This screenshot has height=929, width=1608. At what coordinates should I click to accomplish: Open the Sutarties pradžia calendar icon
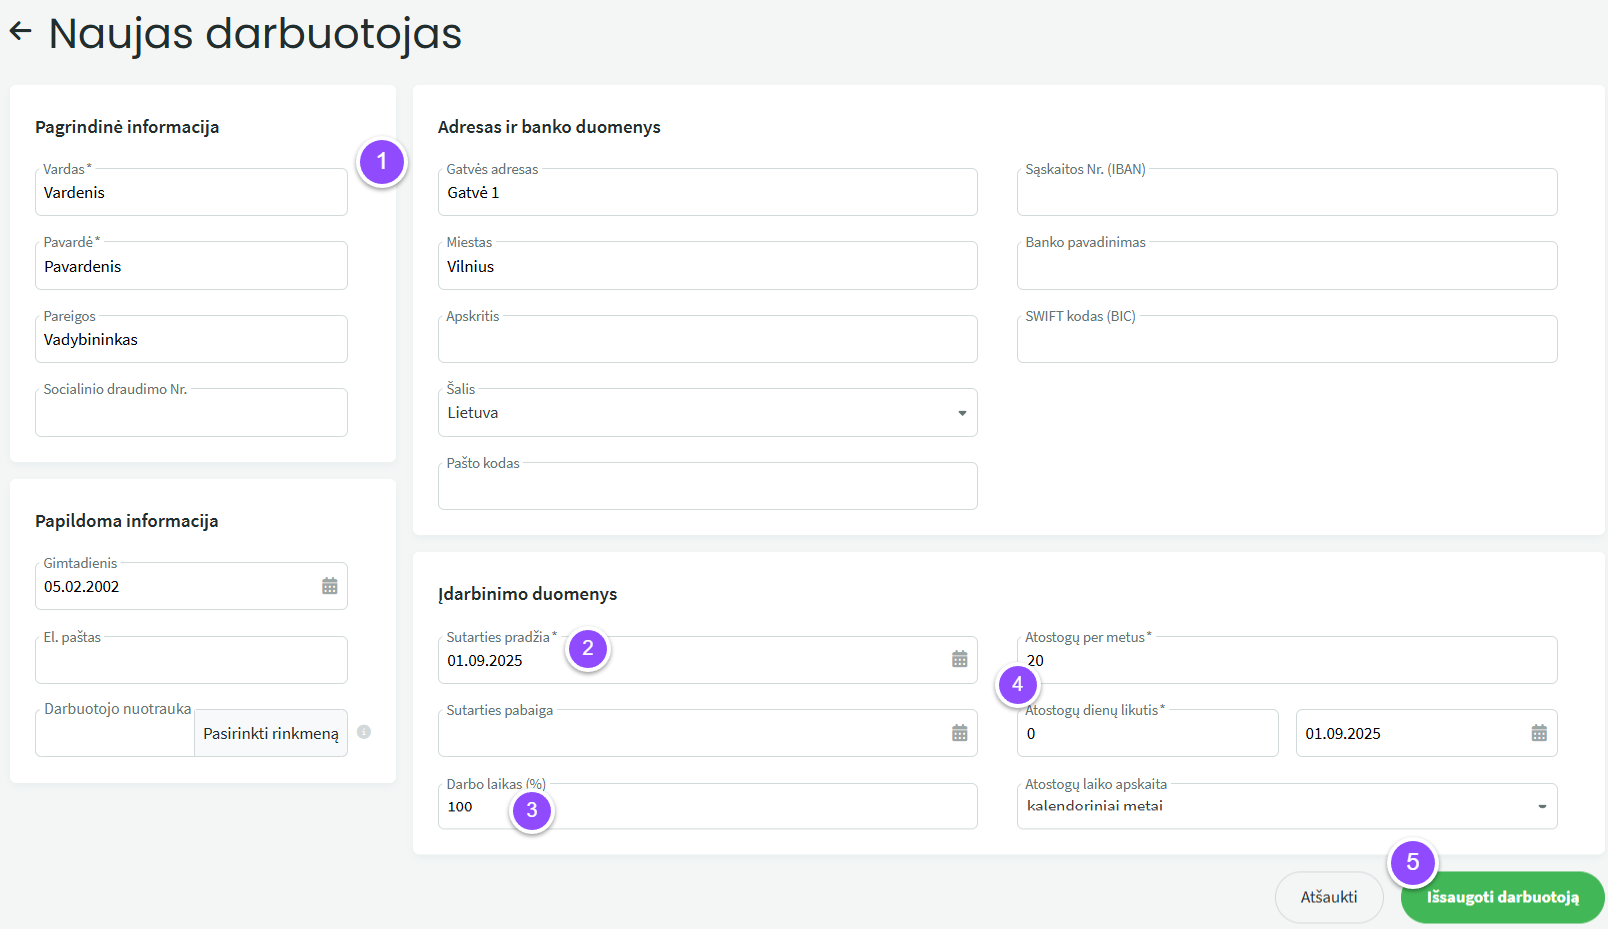point(959,659)
